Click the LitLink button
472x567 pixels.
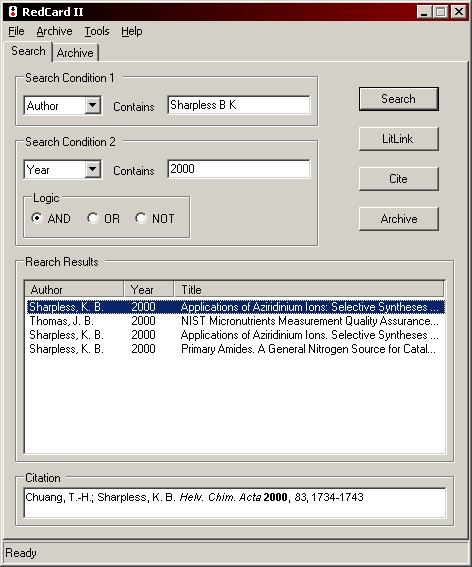coord(399,139)
